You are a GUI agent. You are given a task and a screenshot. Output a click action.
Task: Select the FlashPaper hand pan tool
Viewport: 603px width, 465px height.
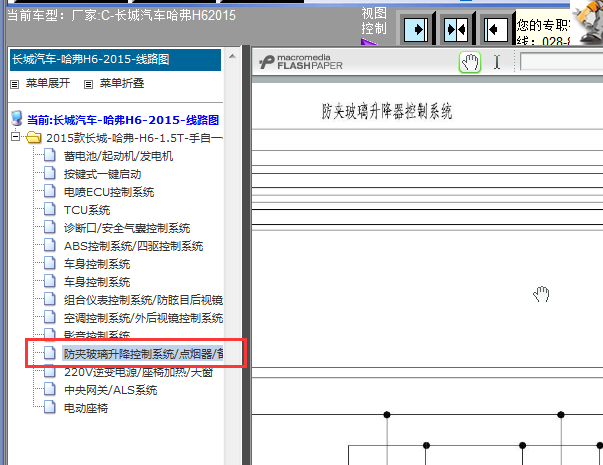tap(470, 62)
